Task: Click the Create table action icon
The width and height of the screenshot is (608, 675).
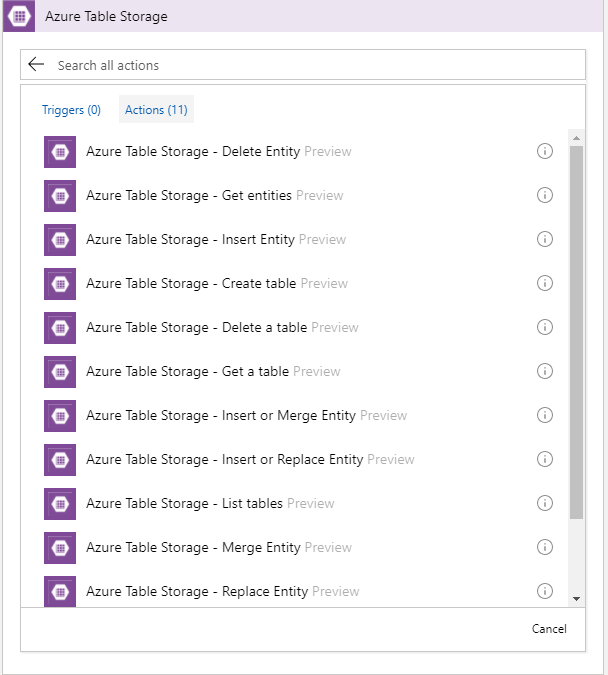Action: tap(60, 284)
